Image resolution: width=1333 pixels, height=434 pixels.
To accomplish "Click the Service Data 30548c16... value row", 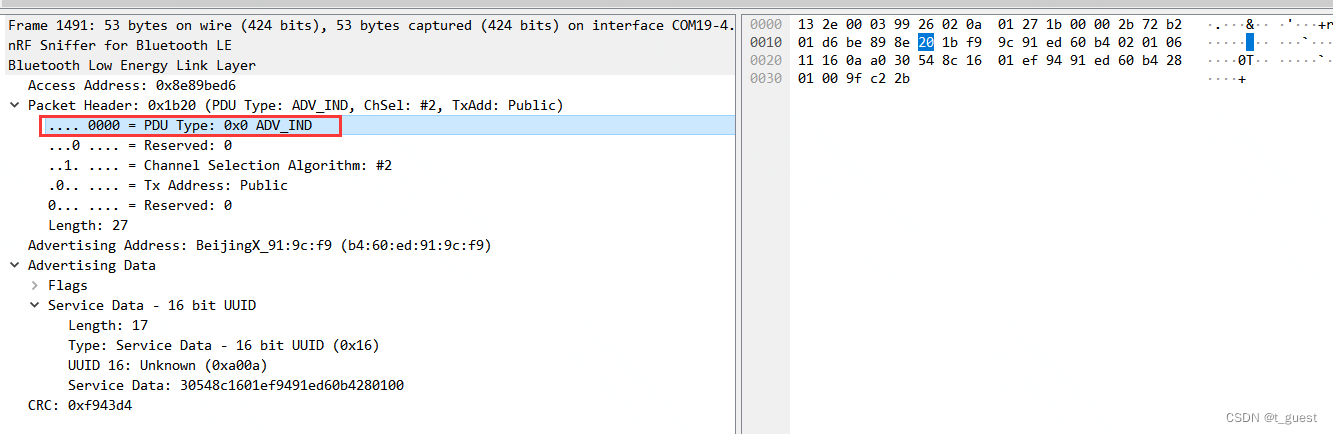I will click(236, 385).
